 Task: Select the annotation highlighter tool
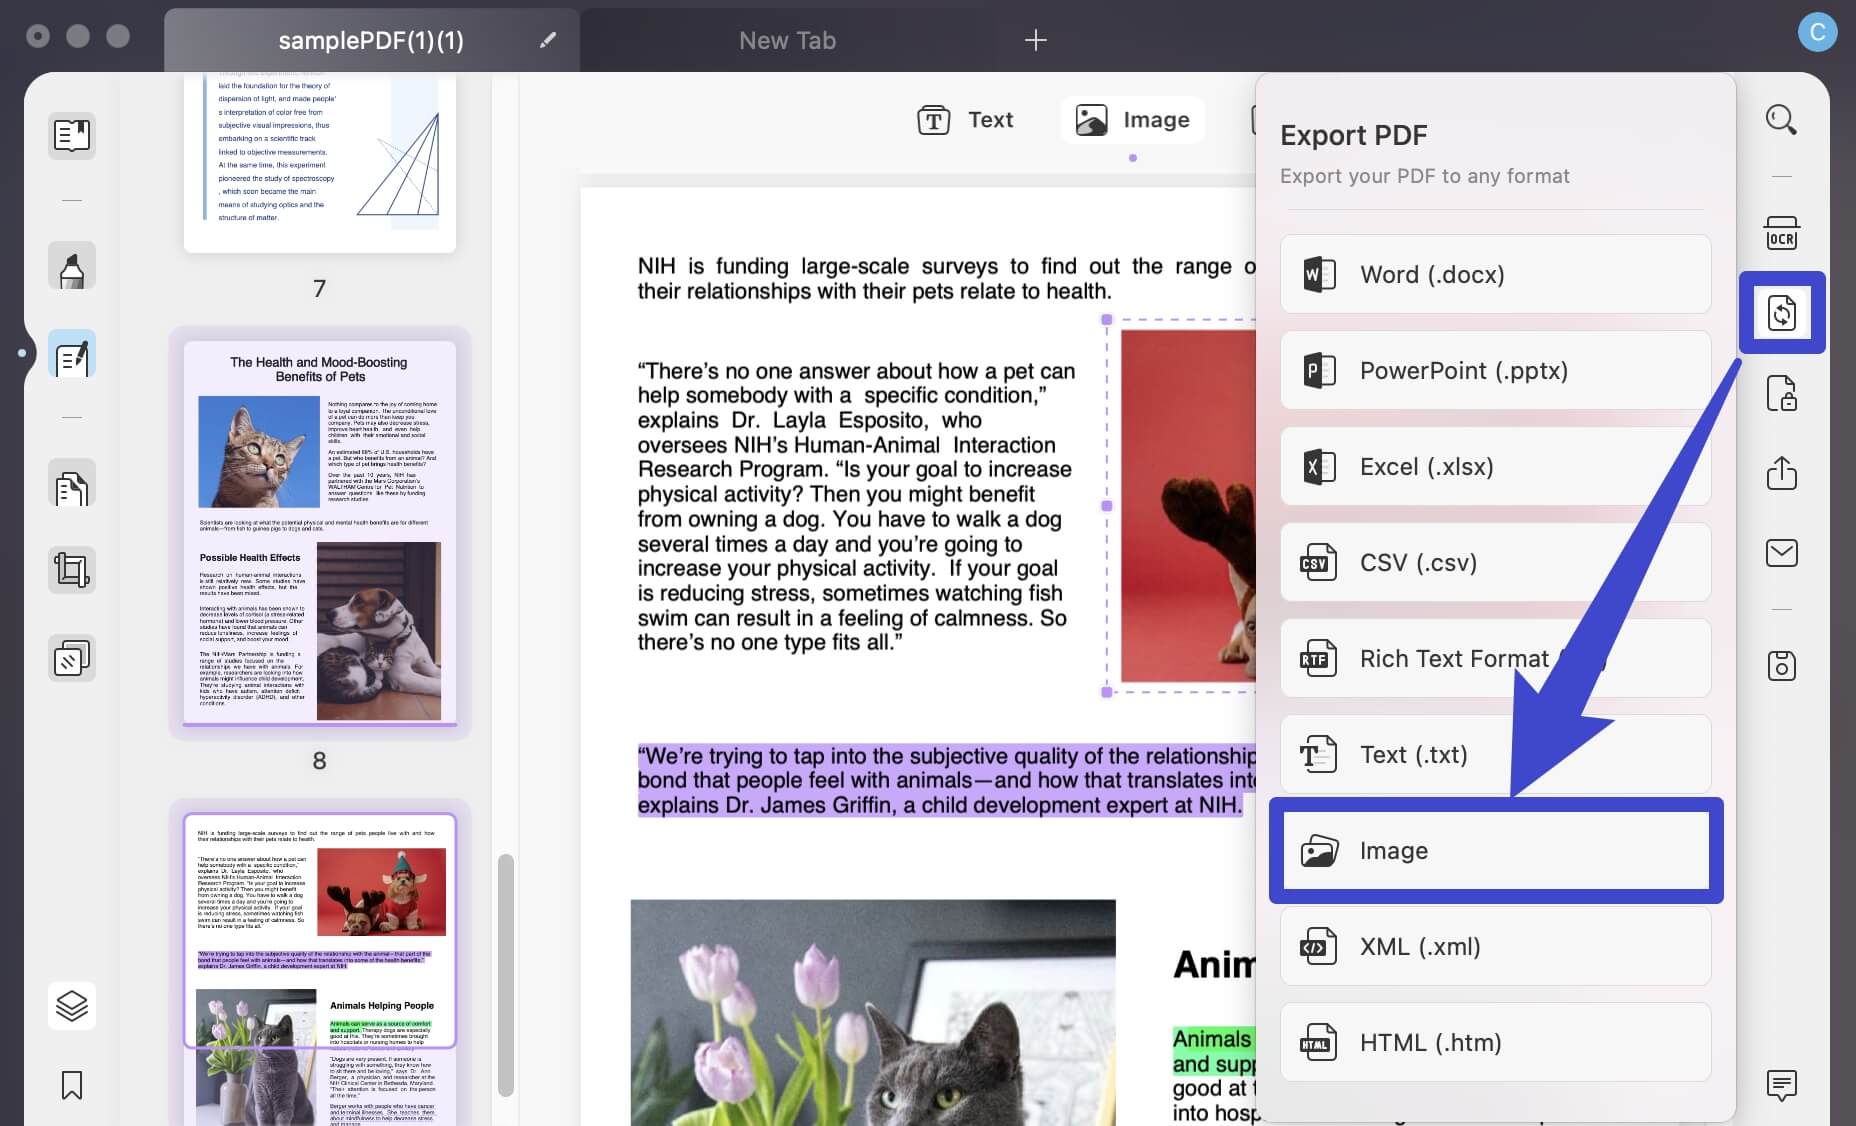coord(71,266)
